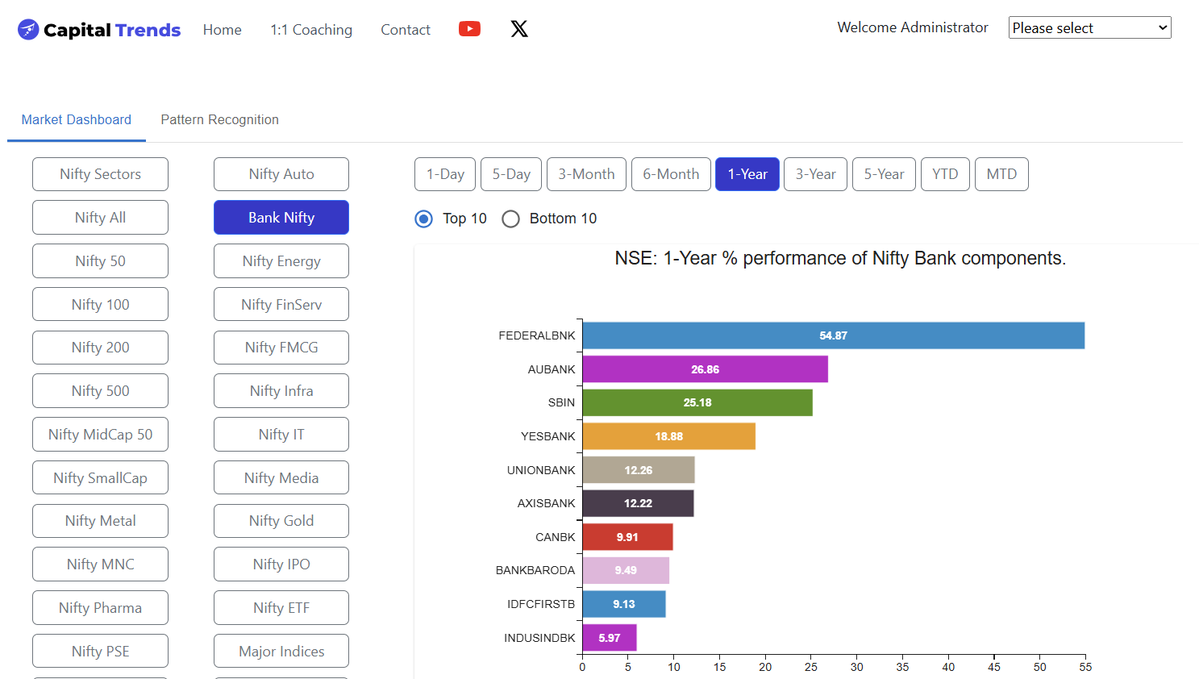The image size is (1199, 679).
Task: Show Nifty FinServ components
Action: click(x=281, y=304)
